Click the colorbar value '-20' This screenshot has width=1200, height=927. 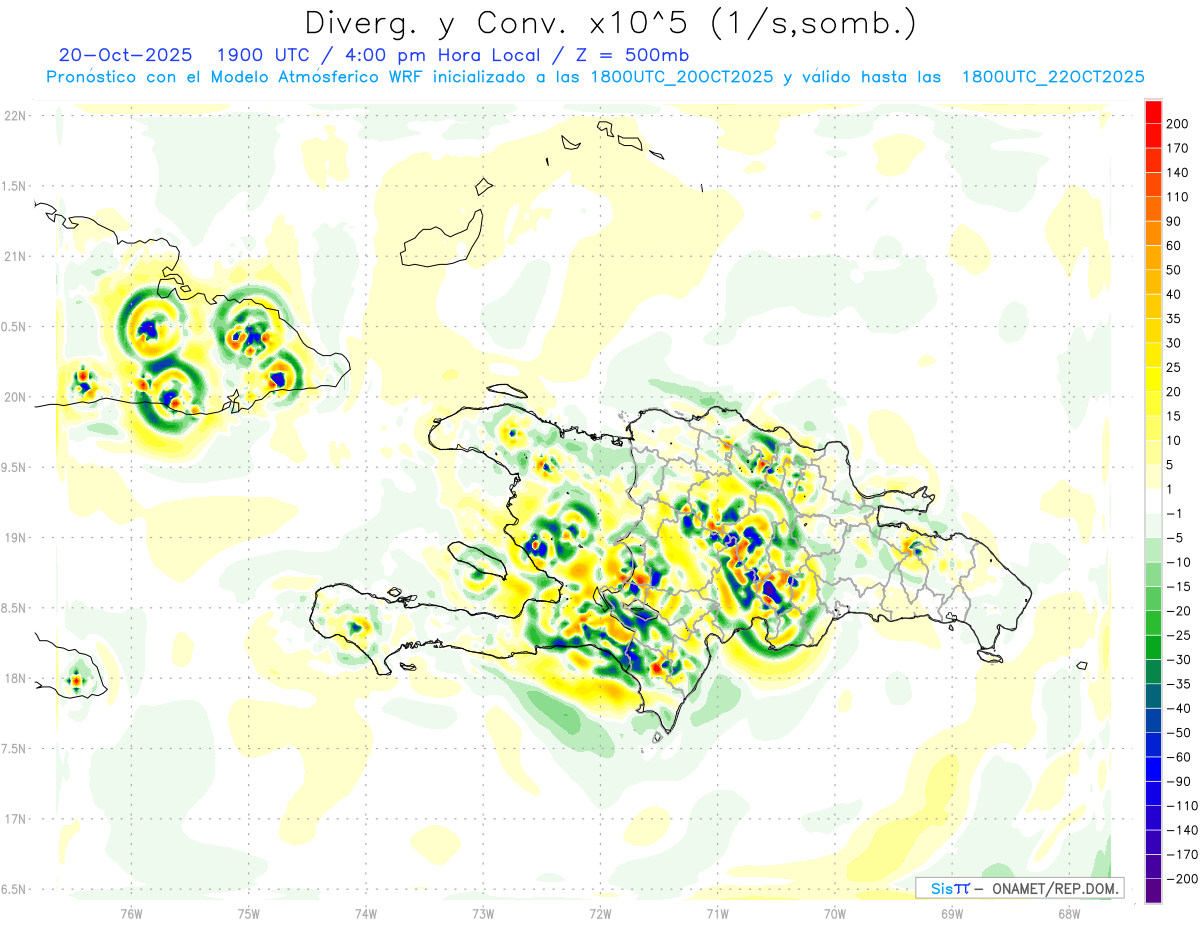coord(1179,611)
